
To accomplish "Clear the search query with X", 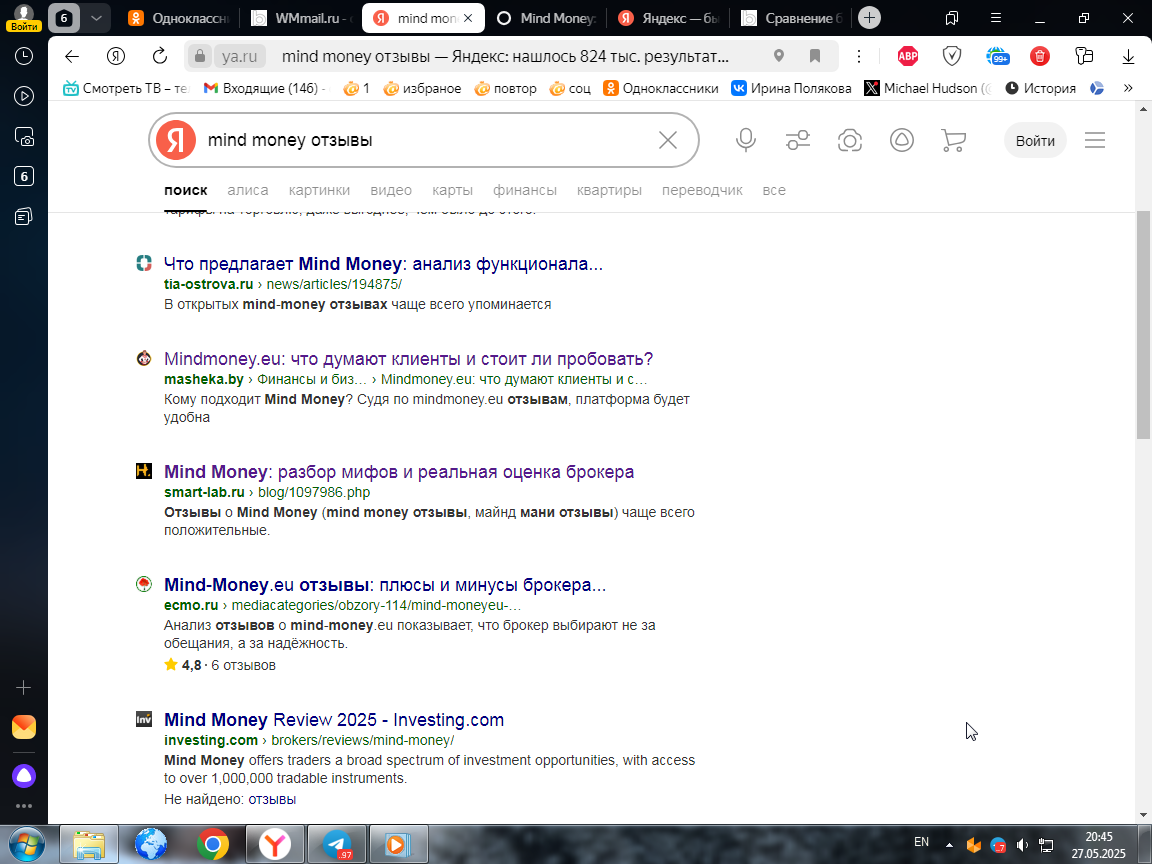I will click(667, 140).
